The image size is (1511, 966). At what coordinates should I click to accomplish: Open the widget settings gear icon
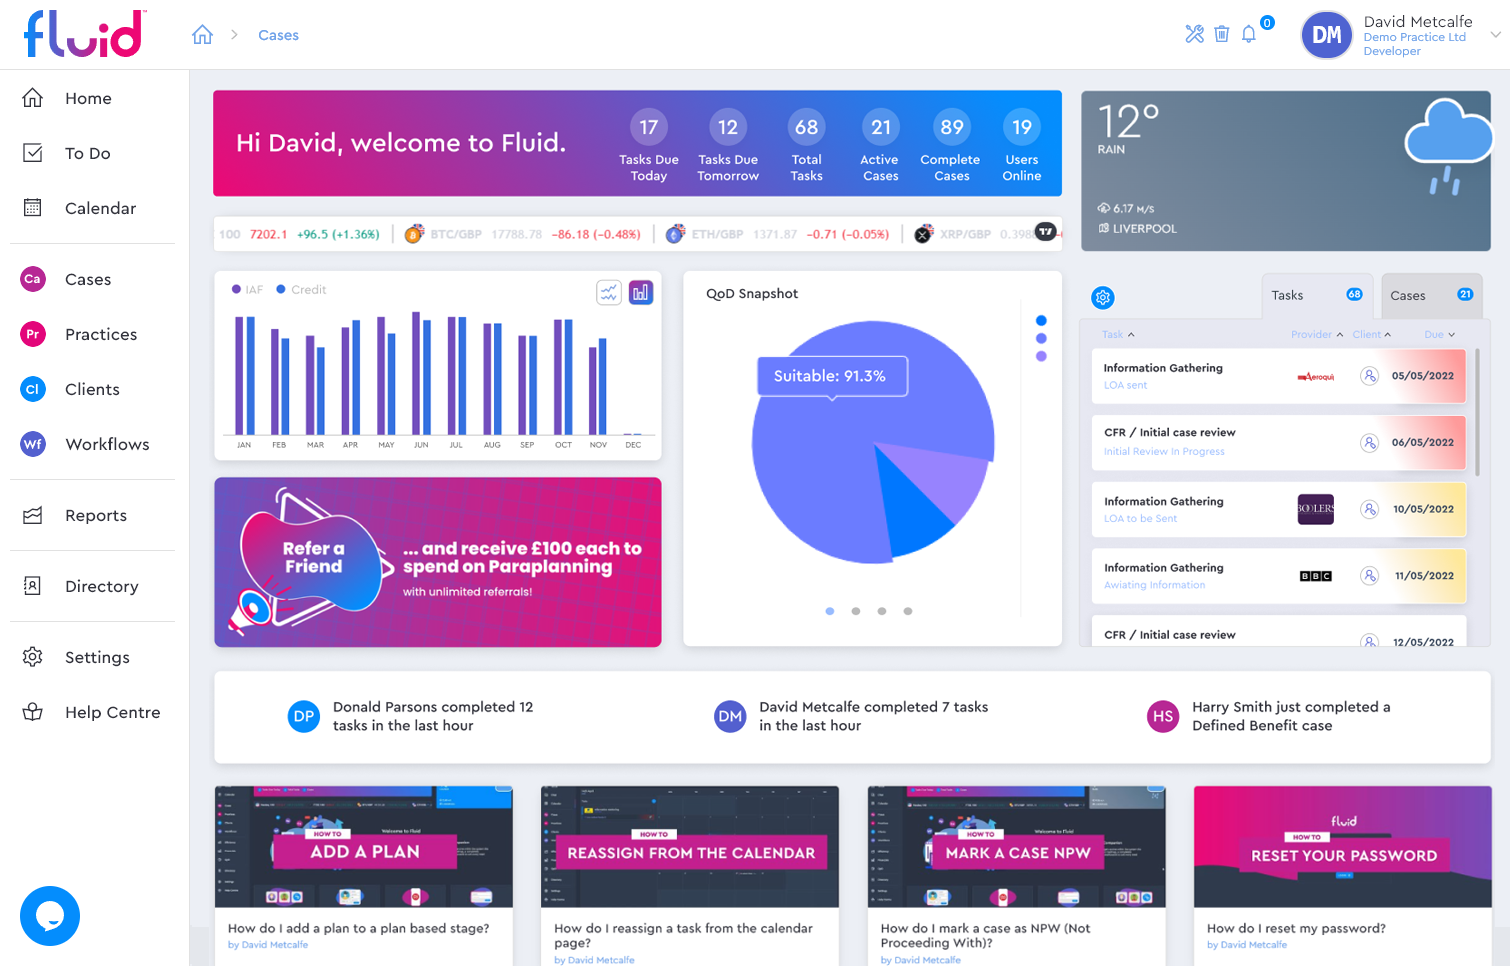(x=1103, y=297)
